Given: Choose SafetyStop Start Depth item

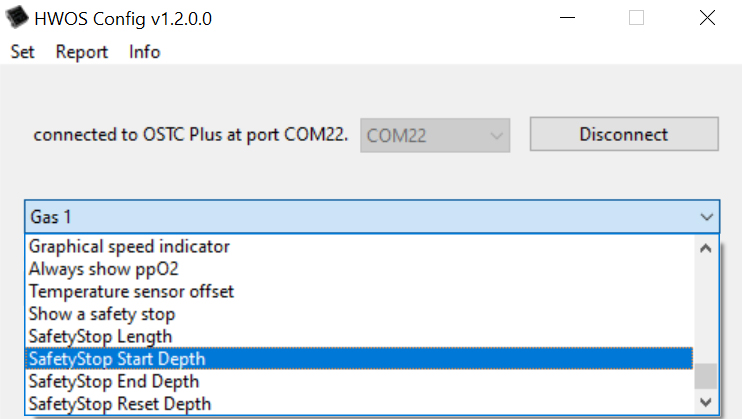Looking at the screenshot, I should point(117,359).
